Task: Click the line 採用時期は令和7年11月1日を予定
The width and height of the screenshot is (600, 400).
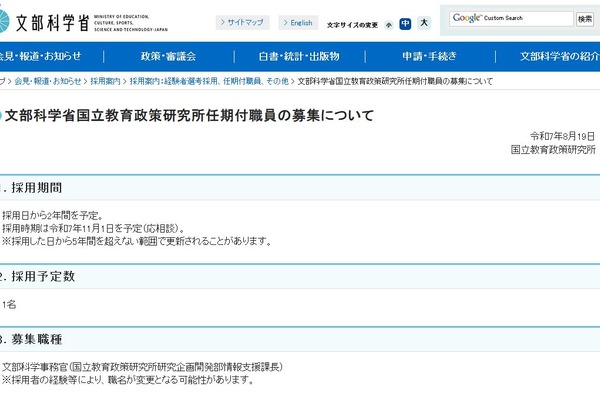Action: pos(93,229)
